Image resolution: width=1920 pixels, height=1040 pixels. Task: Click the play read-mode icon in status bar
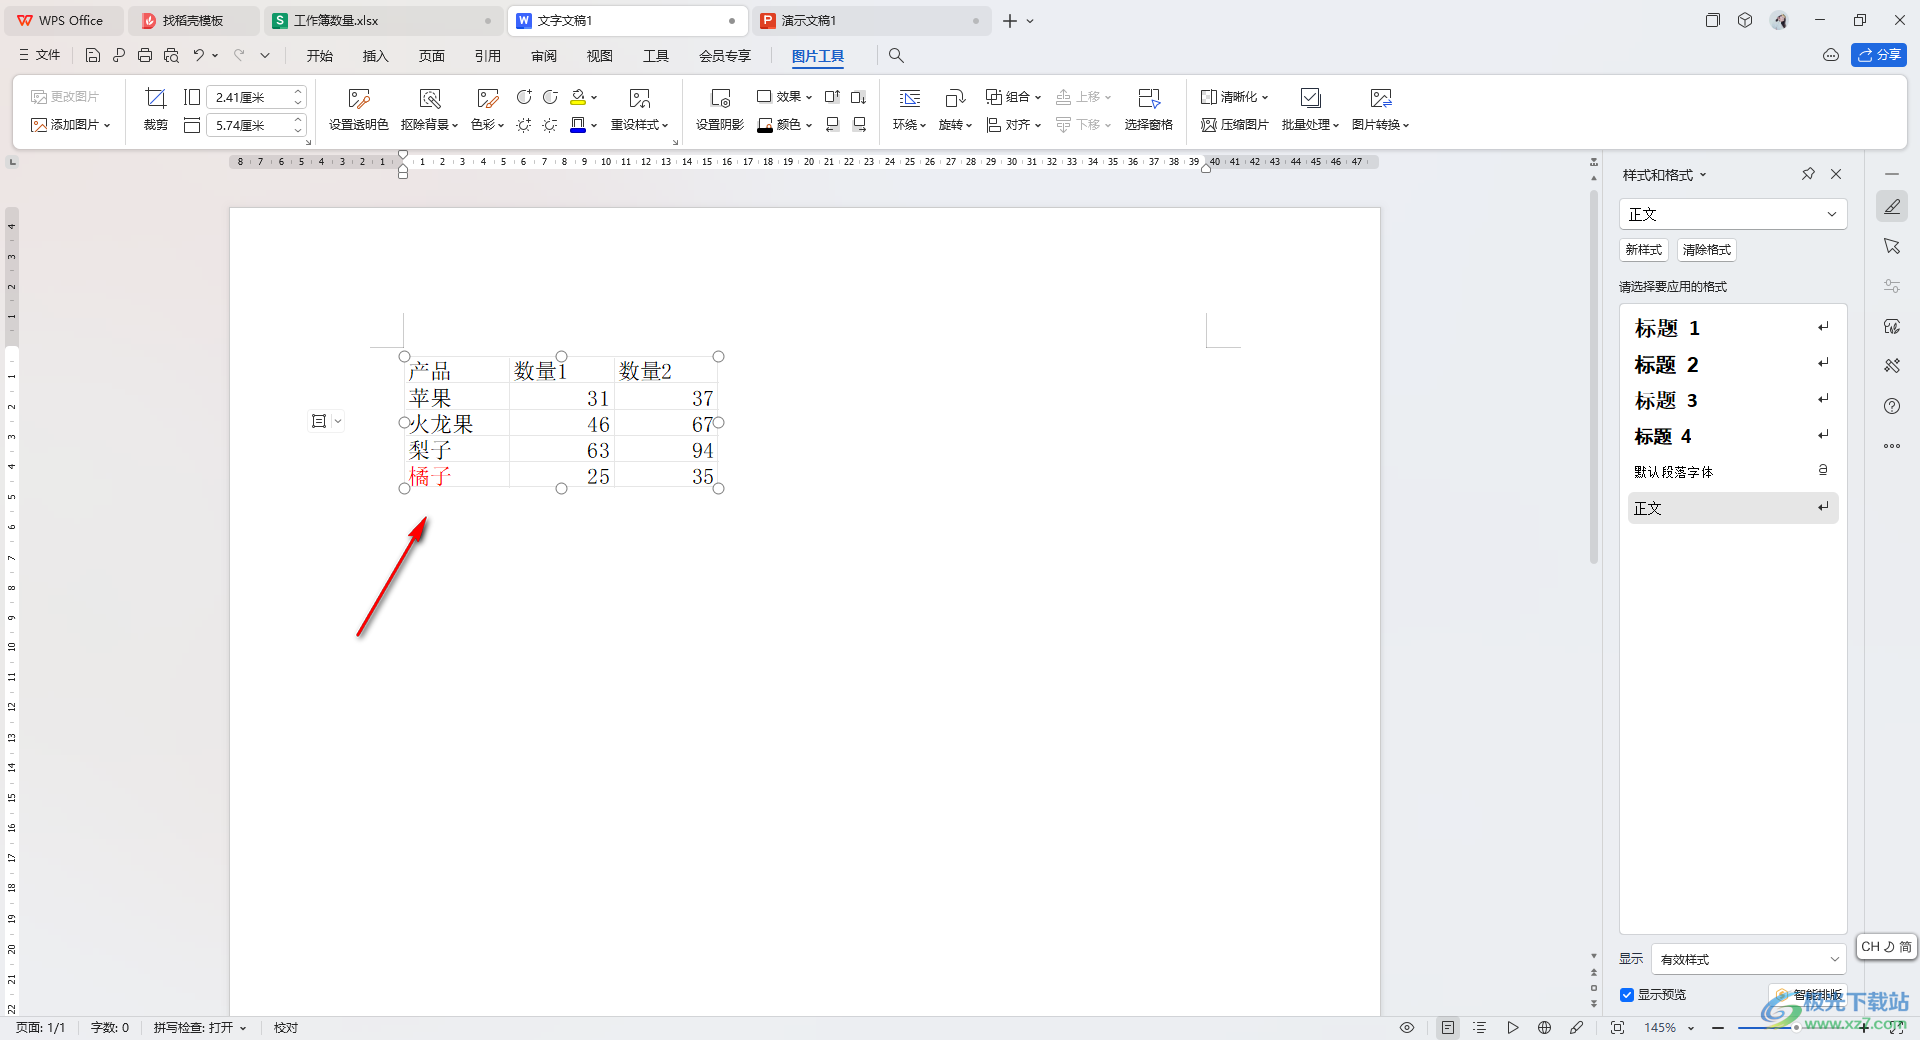click(1513, 1028)
